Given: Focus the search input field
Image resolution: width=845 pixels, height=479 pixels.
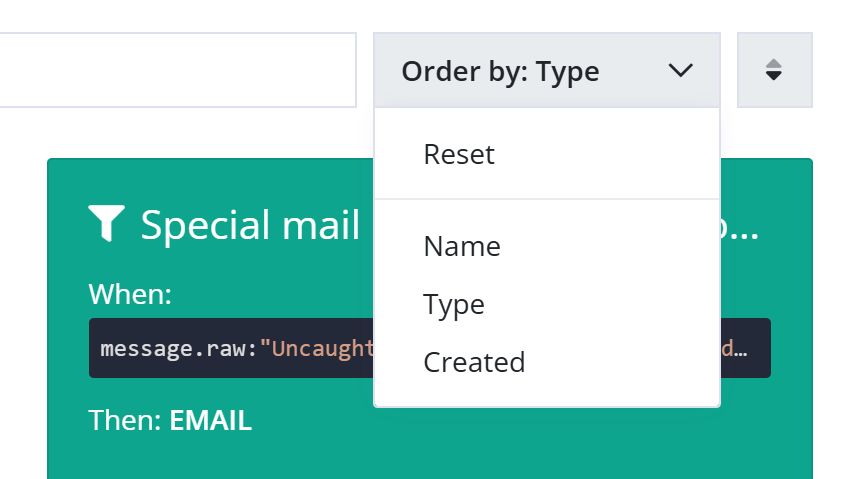Looking at the screenshot, I should [x=178, y=70].
